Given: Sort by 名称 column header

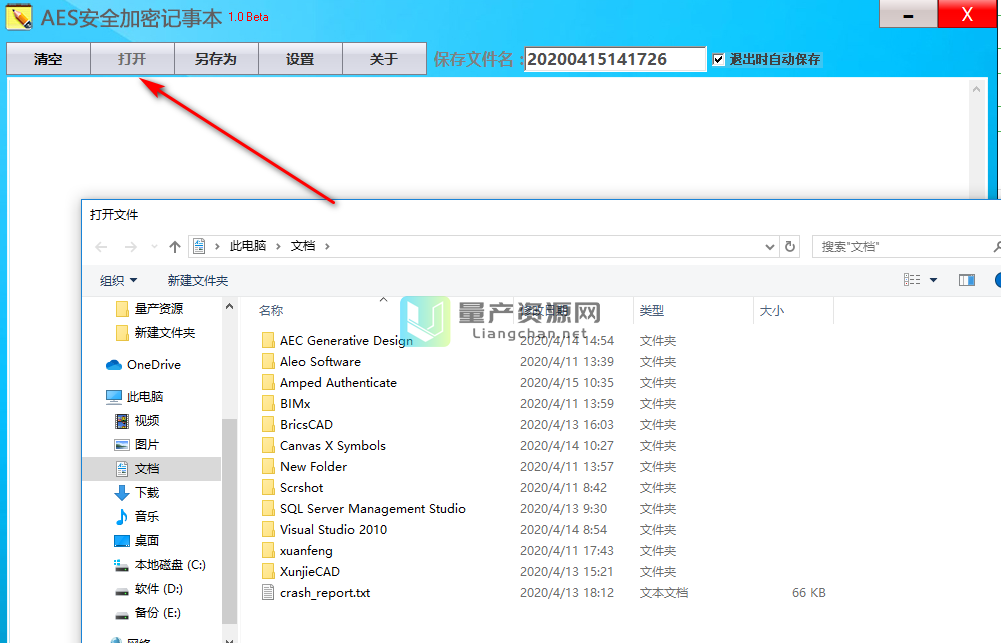Looking at the screenshot, I should pyautogui.click(x=271, y=310).
